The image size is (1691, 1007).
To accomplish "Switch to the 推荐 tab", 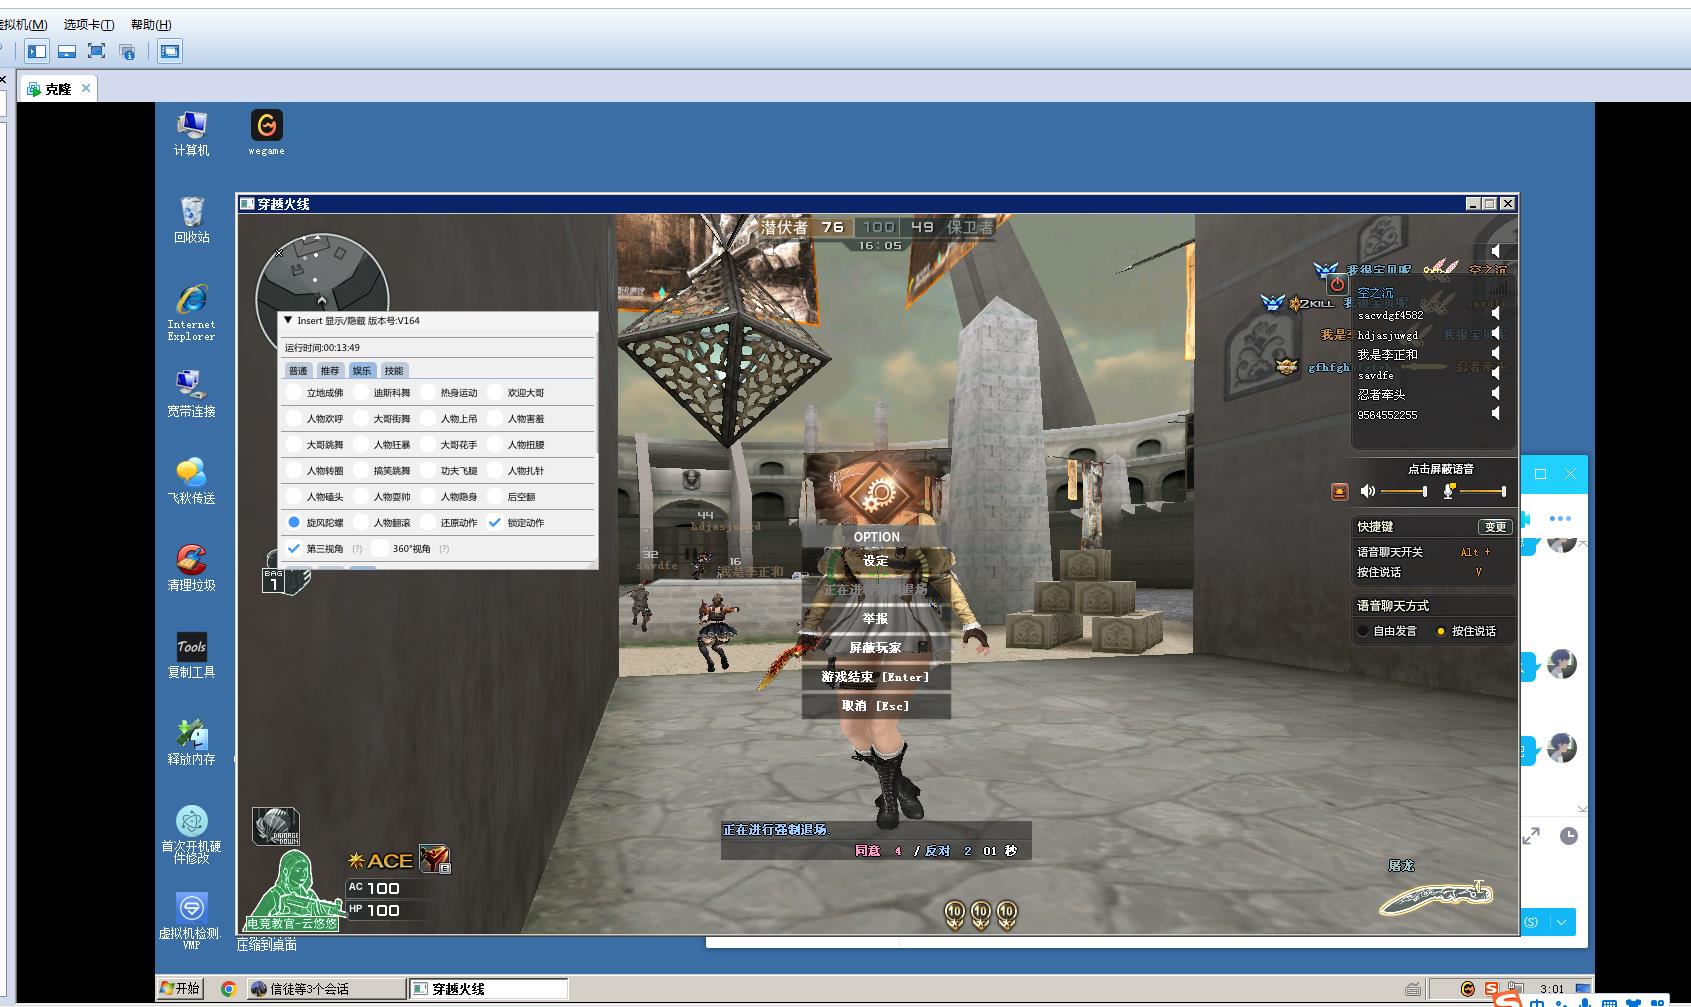I will [330, 370].
